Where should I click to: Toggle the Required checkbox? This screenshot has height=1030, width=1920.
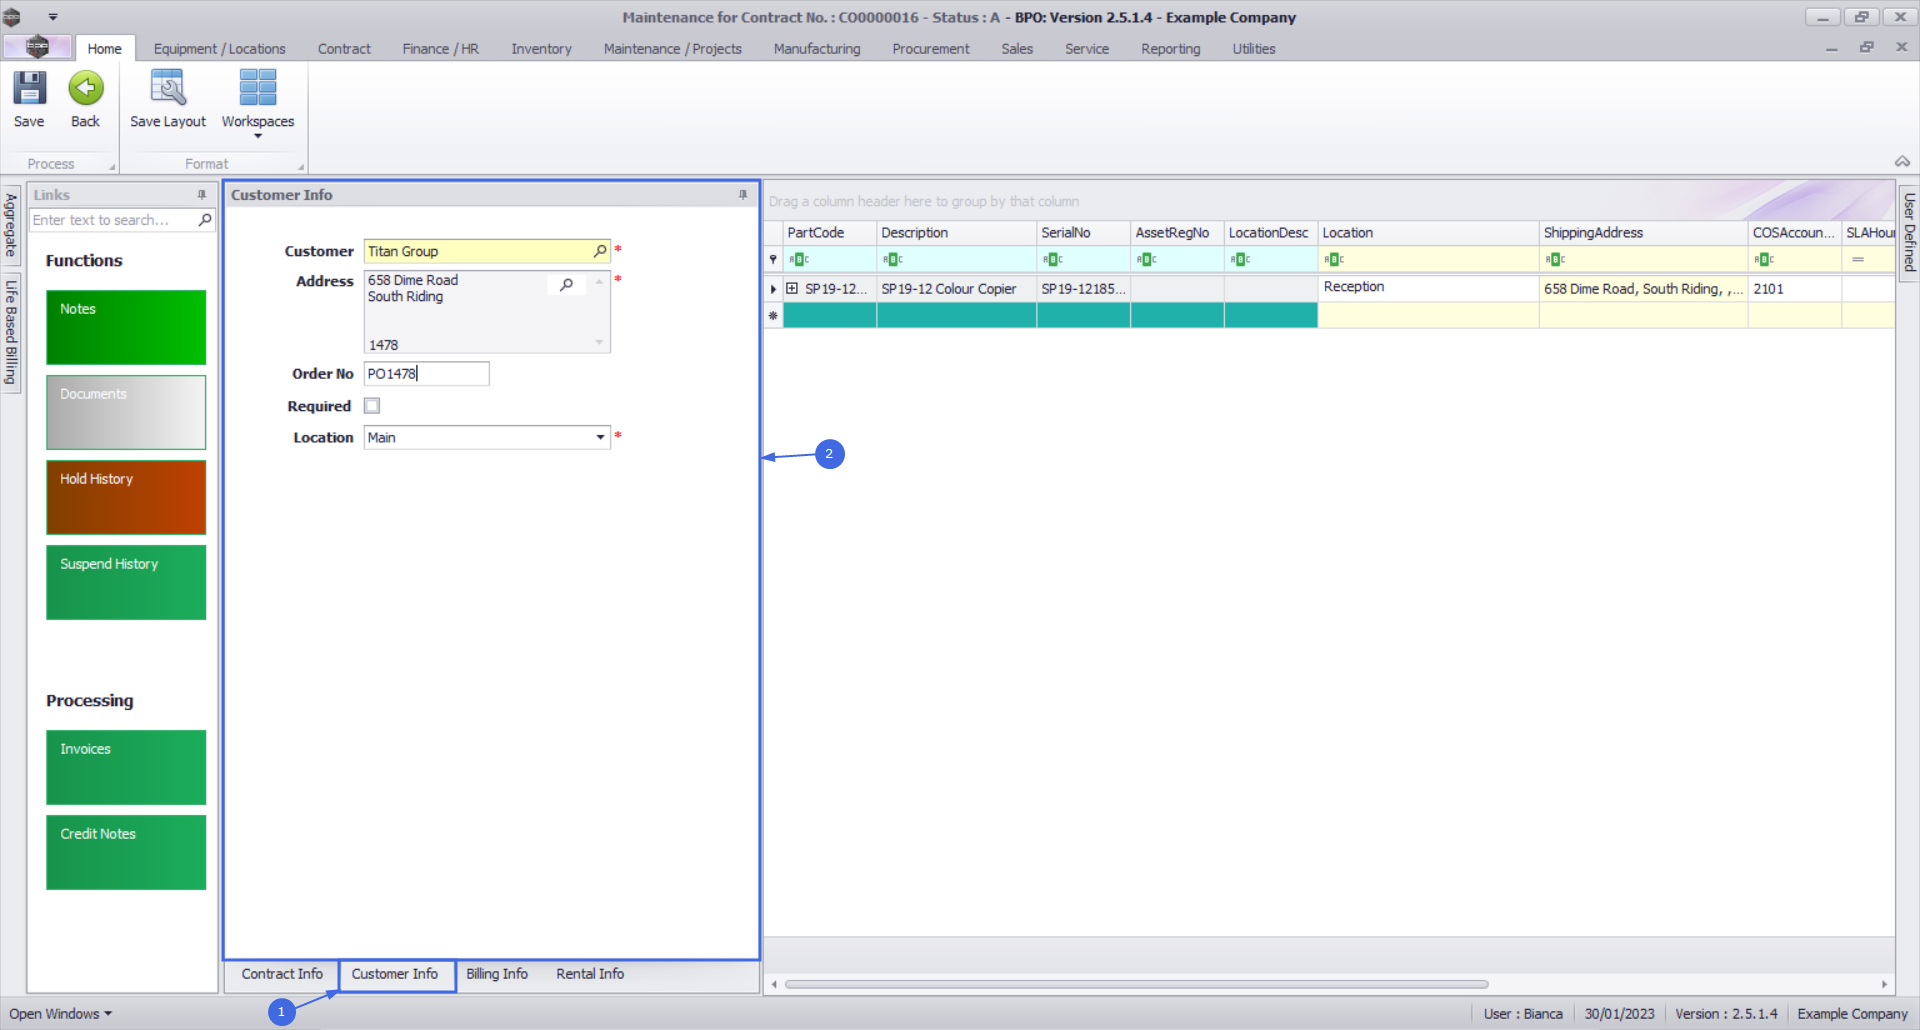(372, 406)
